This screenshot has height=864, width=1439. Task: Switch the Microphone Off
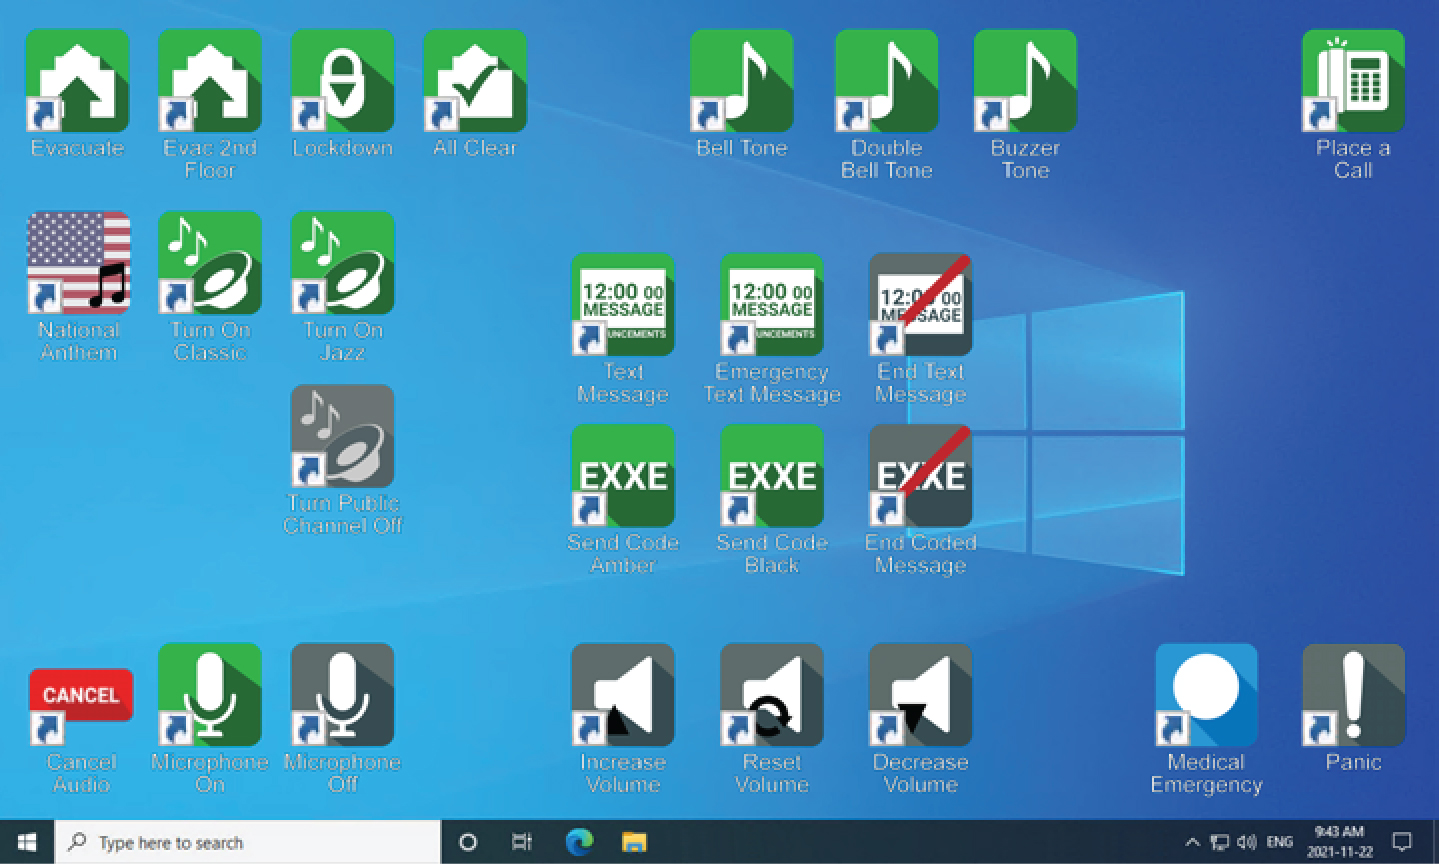click(342, 695)
